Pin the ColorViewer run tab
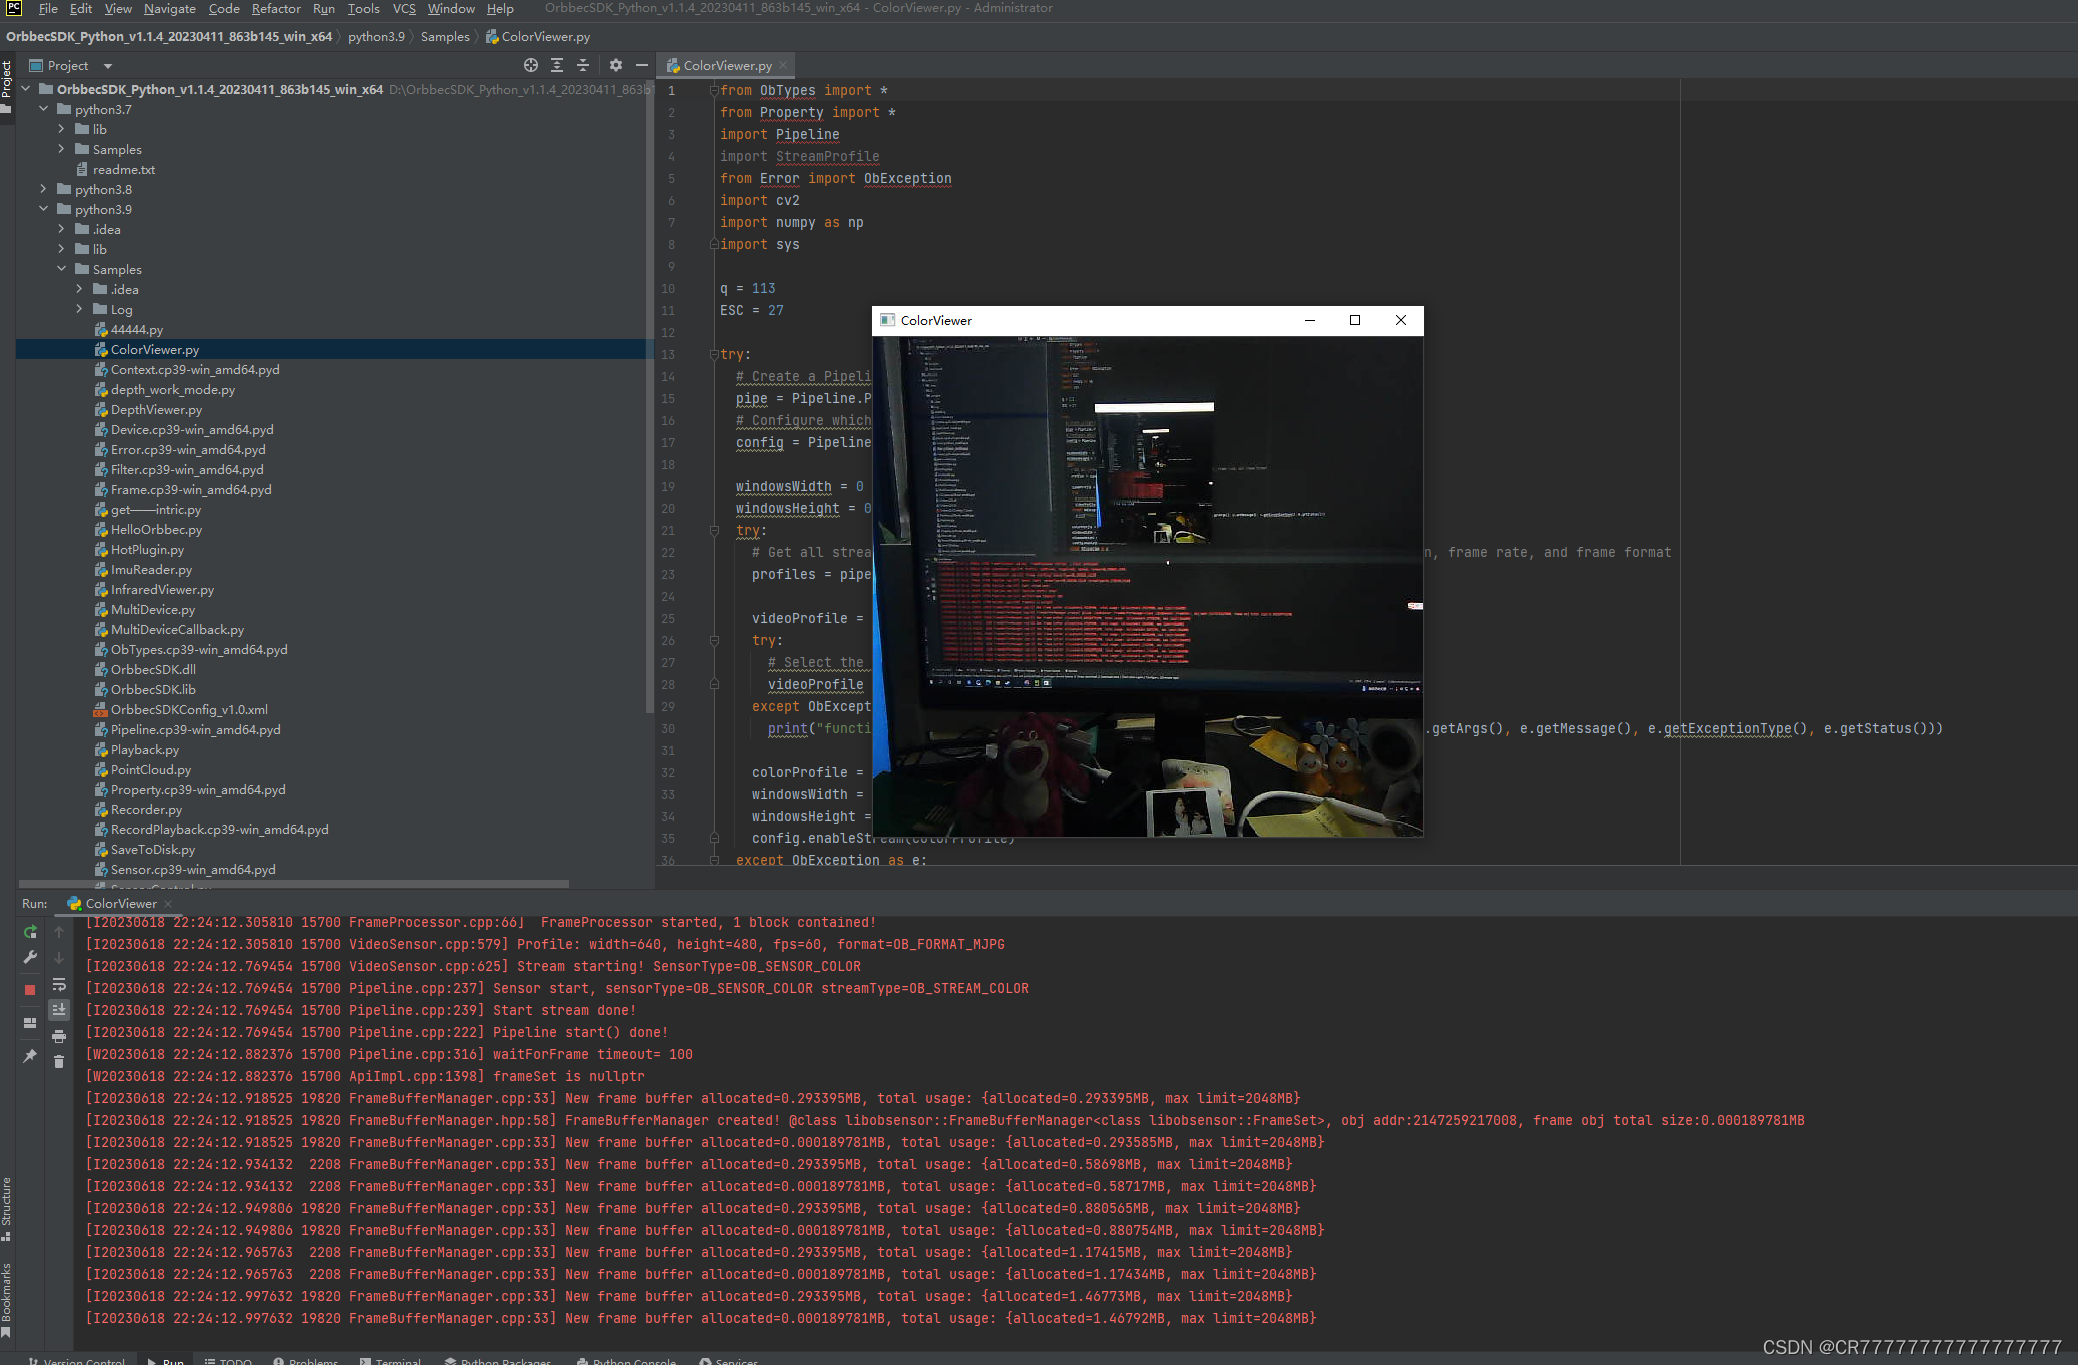Image resolution: width=2078 pixels, height=1365 pixels. [x=30, y=1056]
